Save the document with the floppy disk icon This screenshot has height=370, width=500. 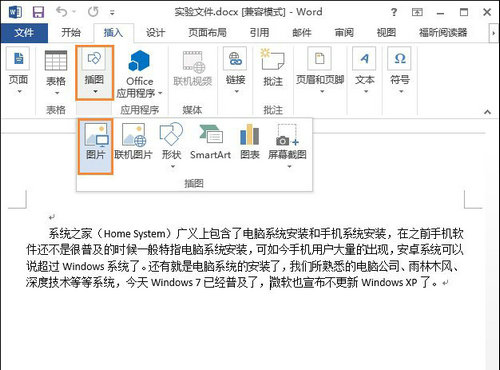[x=38, y=12]
